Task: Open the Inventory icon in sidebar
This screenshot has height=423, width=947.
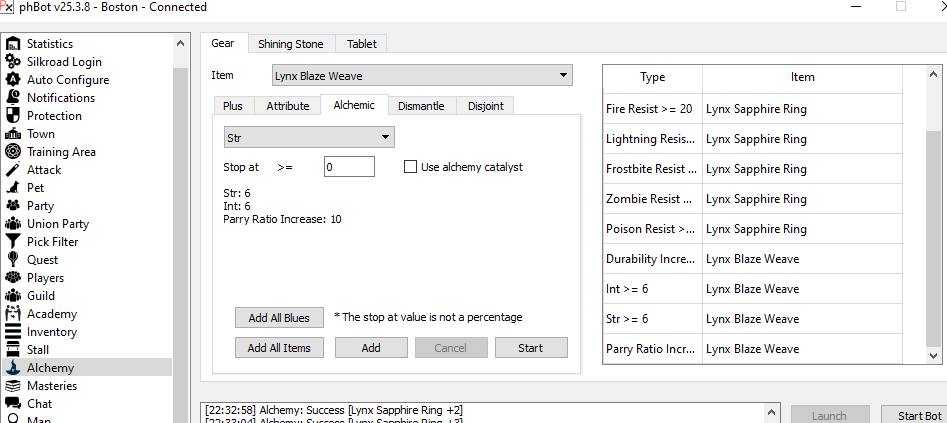Action: pyautogui.click(x=13, y=332)
